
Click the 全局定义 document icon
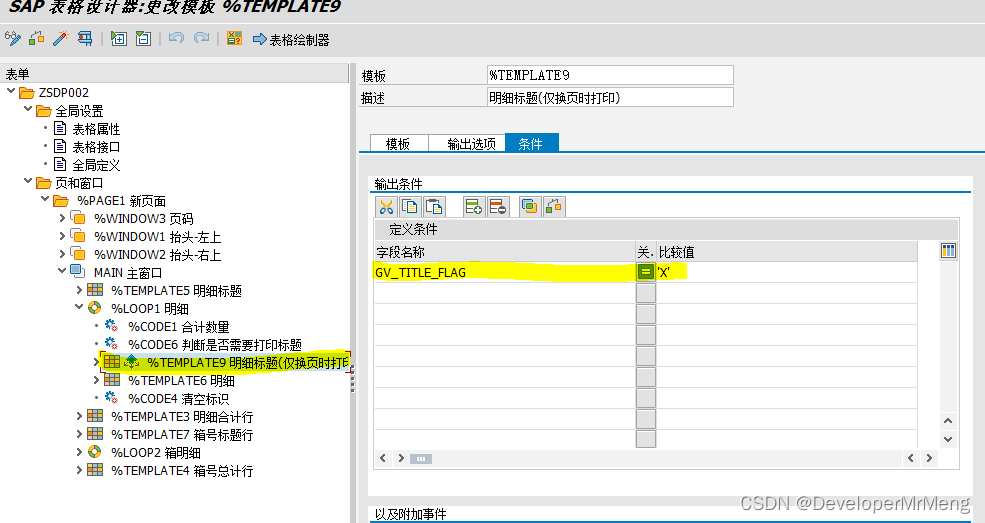[60, 164]
